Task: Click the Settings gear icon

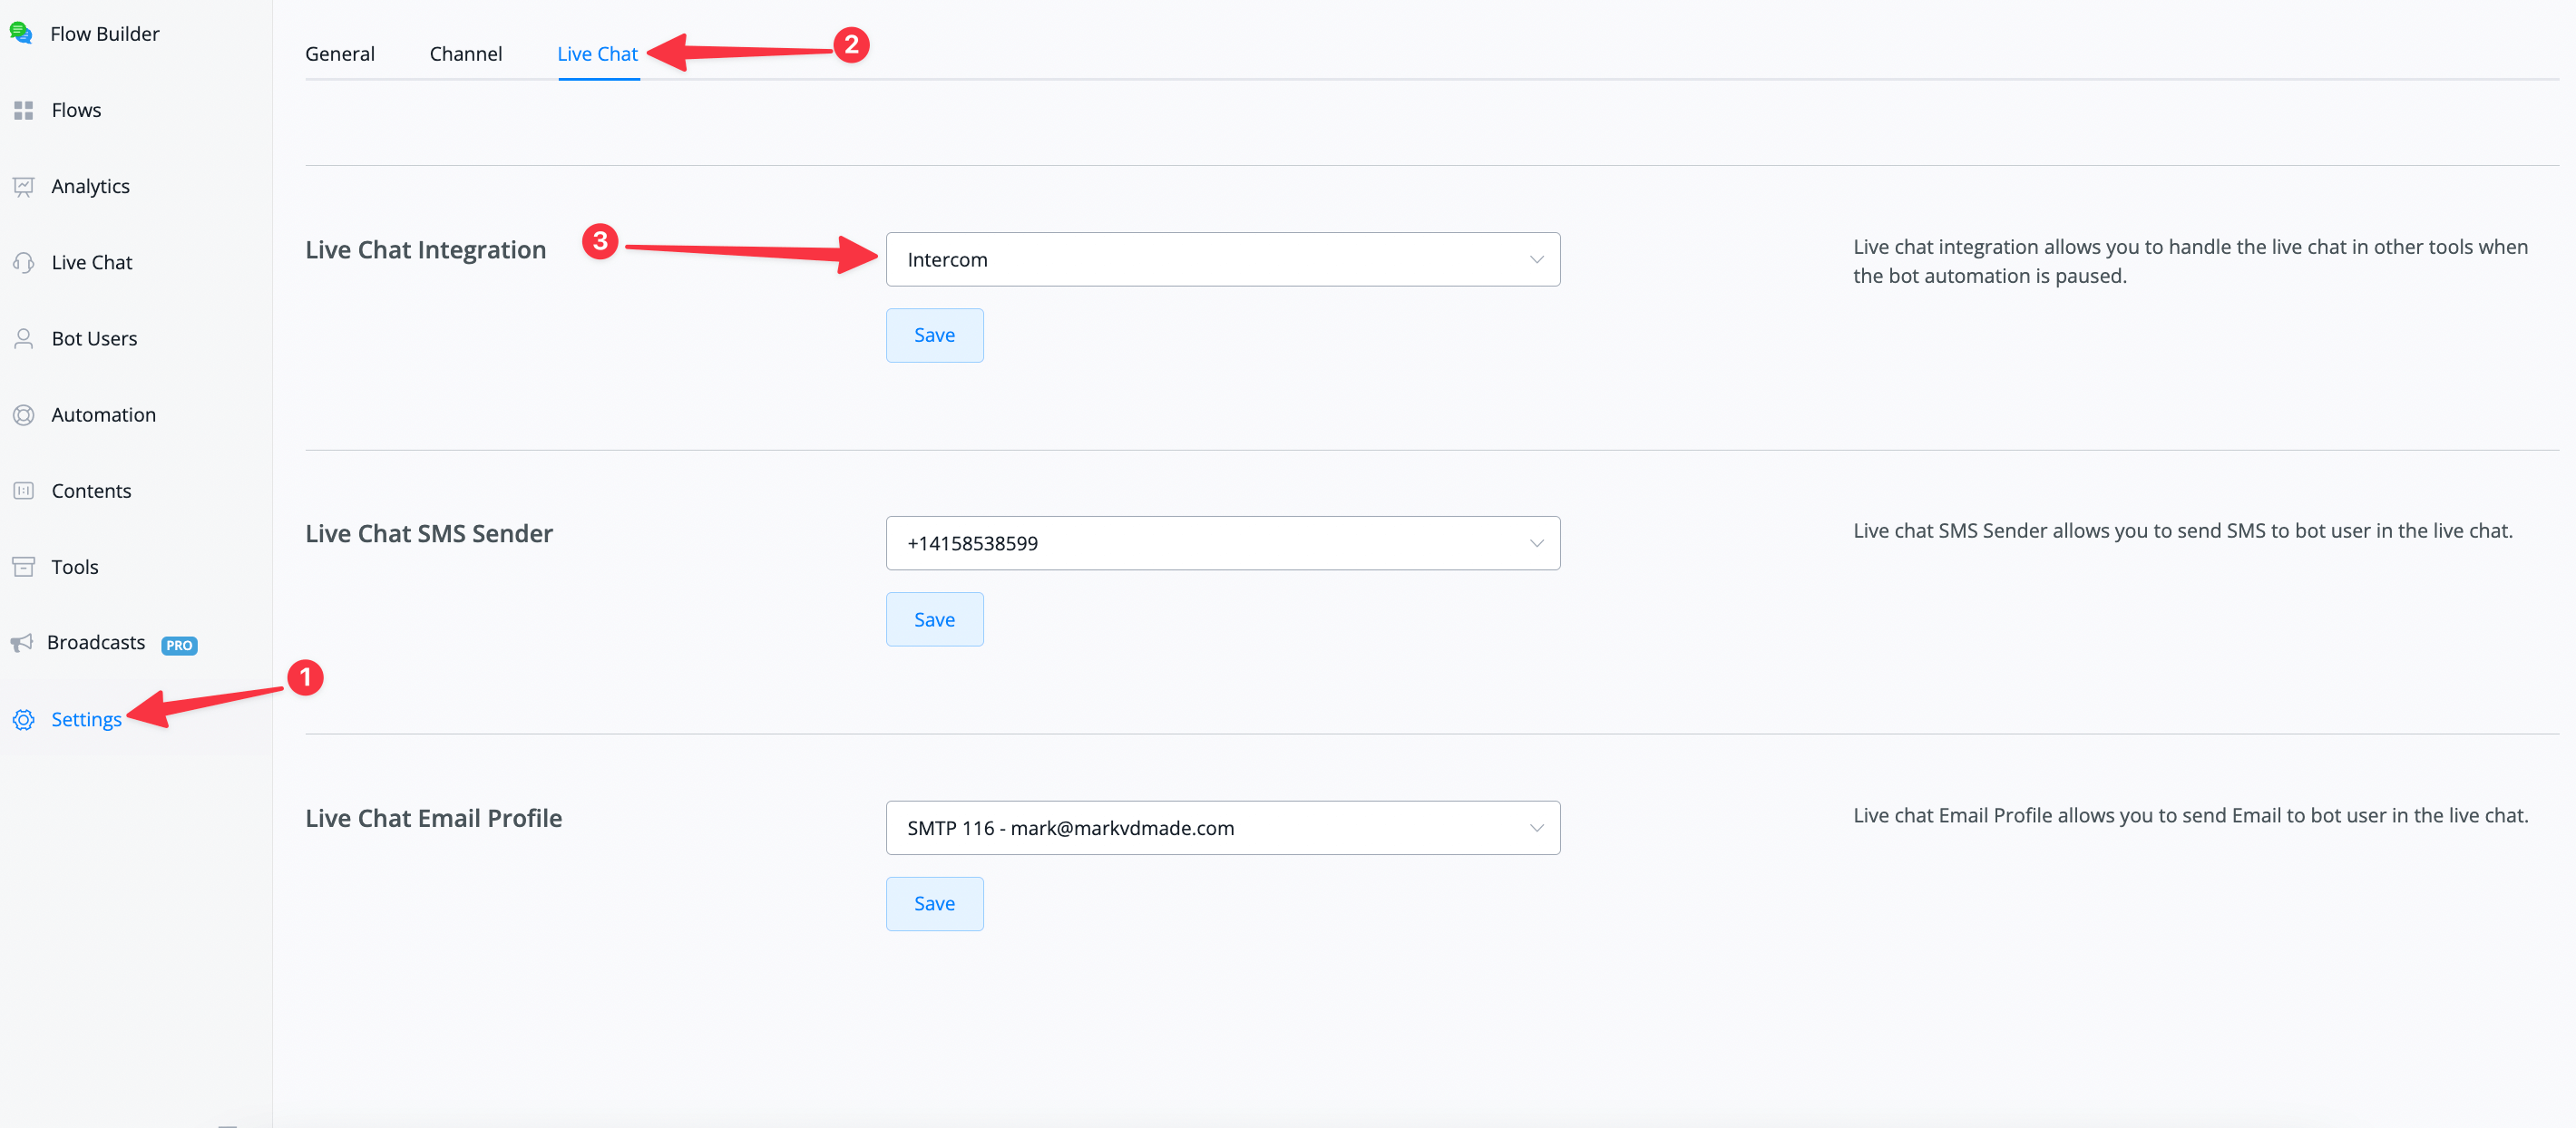Action: (23, 719)
